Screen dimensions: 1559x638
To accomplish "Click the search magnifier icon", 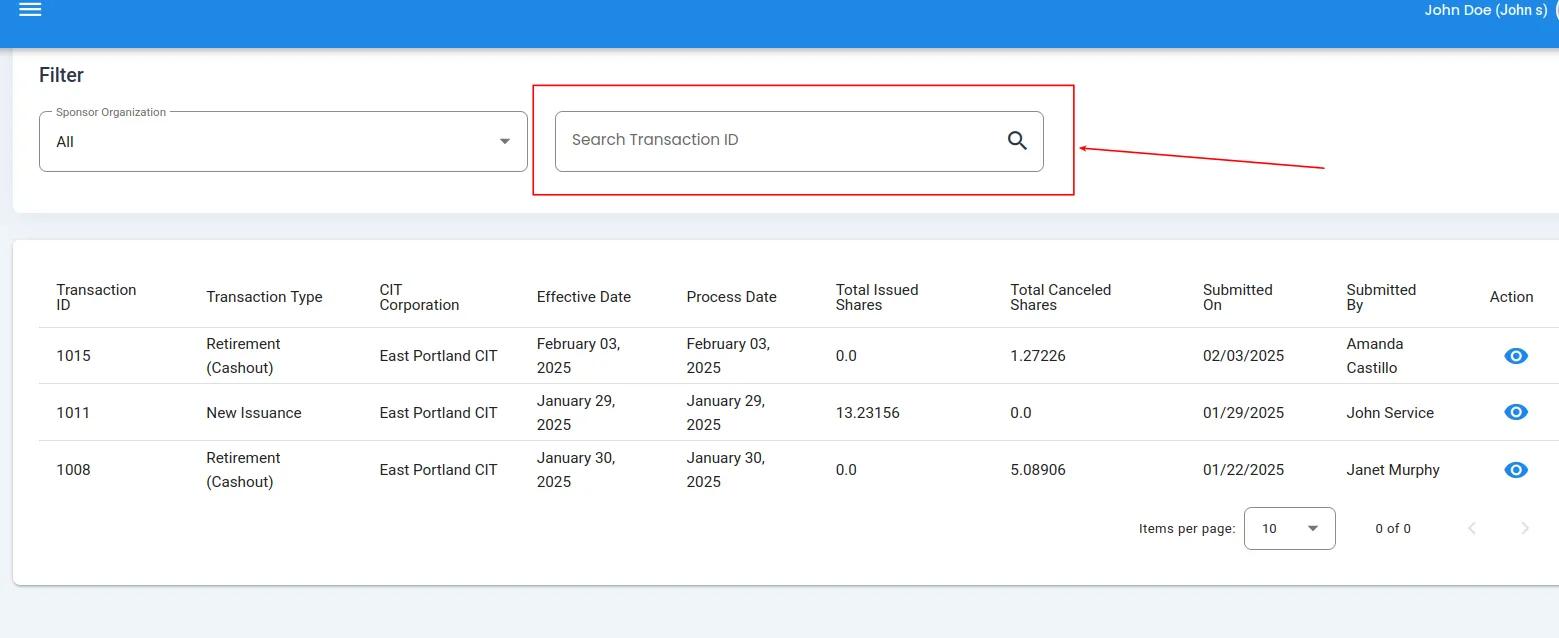I will [x=1017, y=141].
